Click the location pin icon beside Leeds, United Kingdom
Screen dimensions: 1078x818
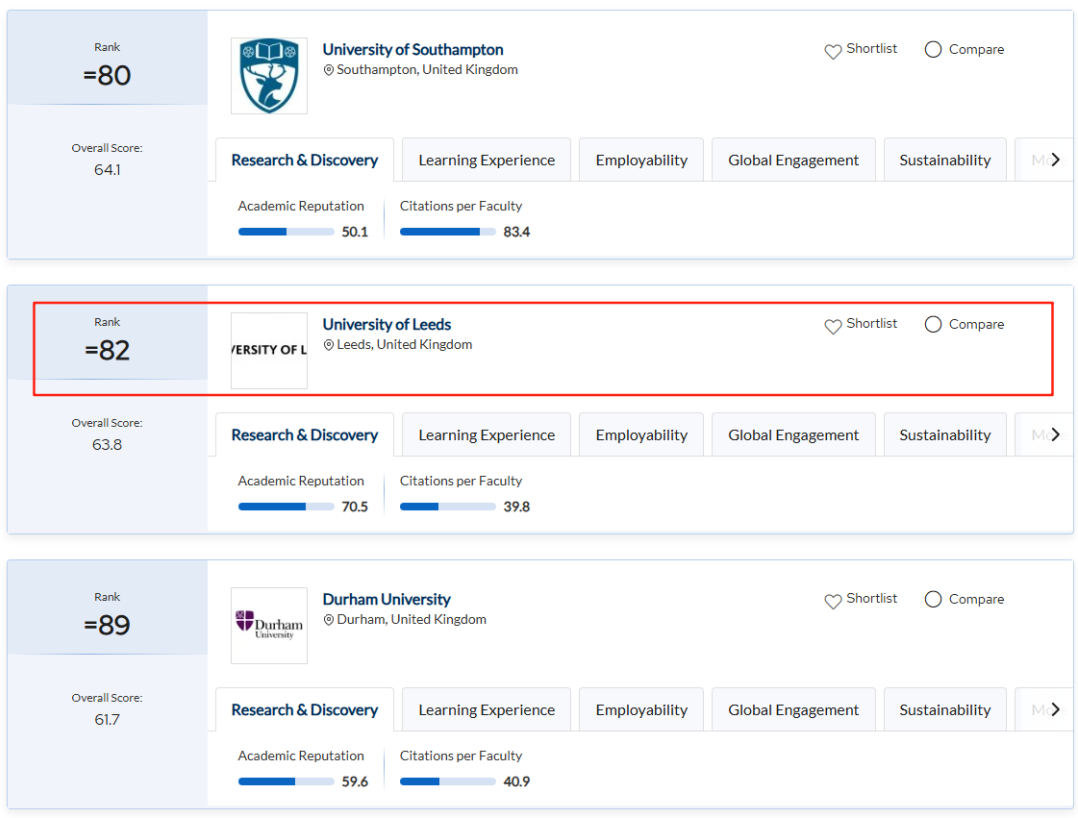click(329, 345)
